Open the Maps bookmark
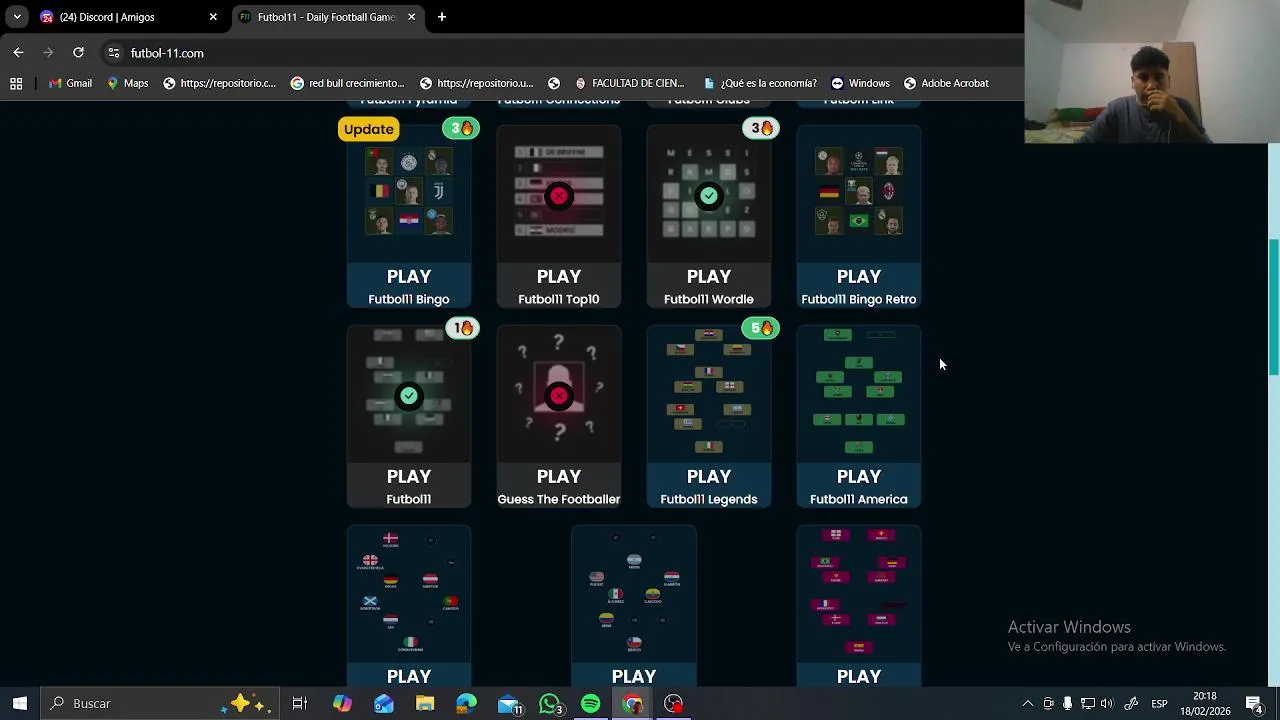The image size is (1280, 720). tap(127, 83)
